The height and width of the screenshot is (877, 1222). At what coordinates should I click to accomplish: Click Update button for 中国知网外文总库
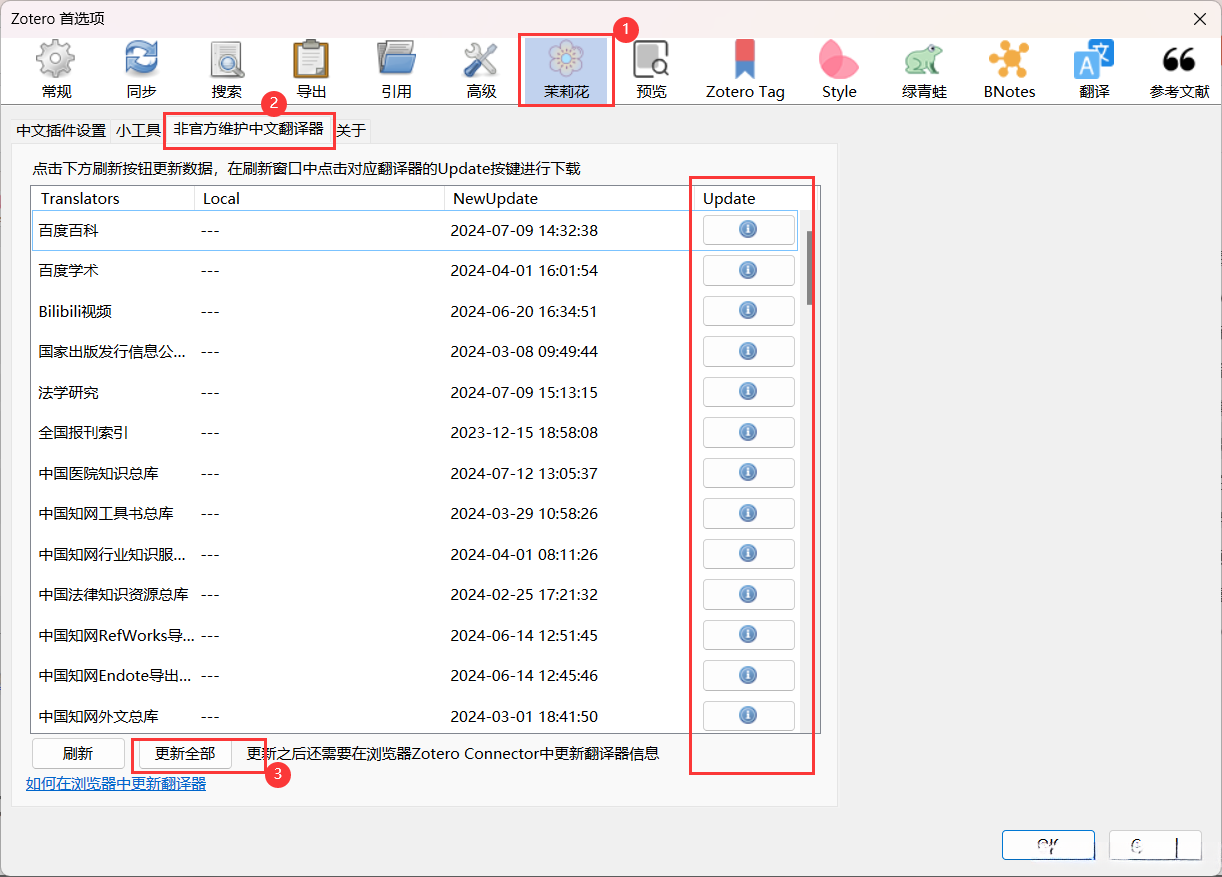point(748,716)
